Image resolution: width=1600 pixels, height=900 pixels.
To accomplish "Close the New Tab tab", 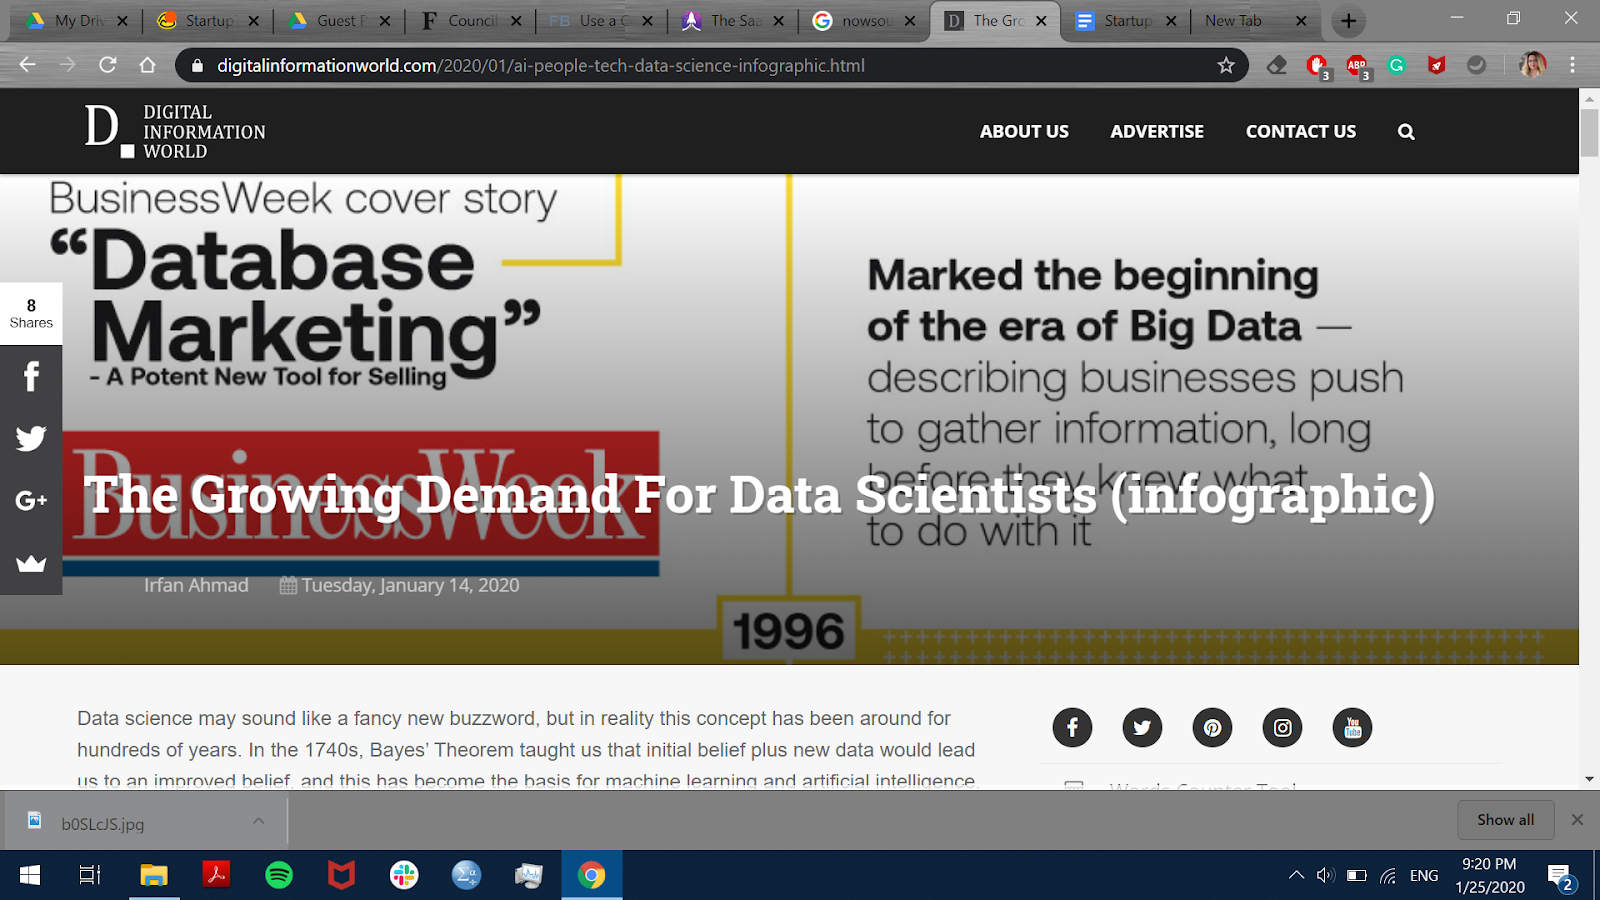I will [1301, 21].
